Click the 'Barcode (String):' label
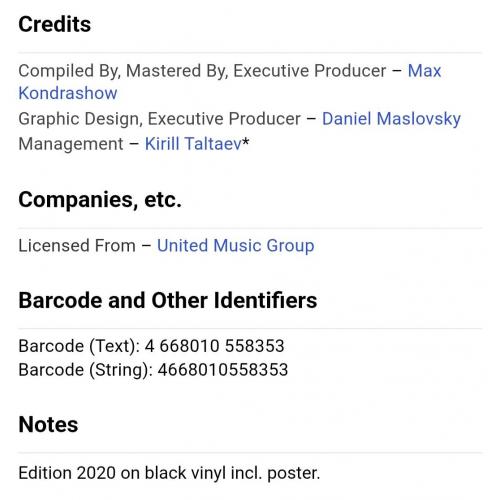Screen dimensions: 500x500 [x=86, y=370]
